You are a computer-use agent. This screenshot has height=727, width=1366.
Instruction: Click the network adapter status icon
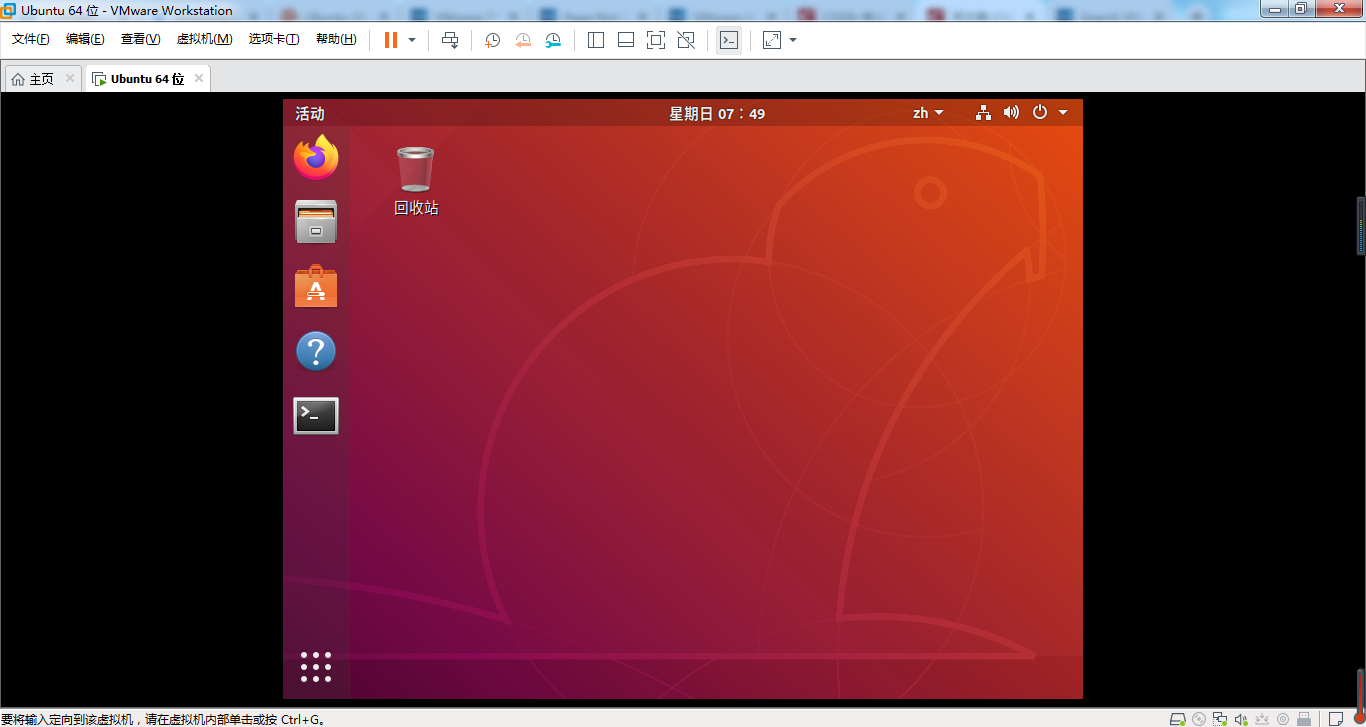1220,718
